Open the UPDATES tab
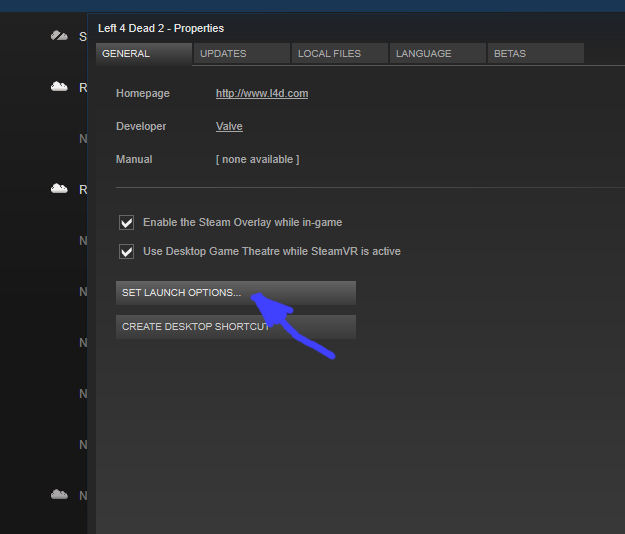 click(x=242, y=53)
